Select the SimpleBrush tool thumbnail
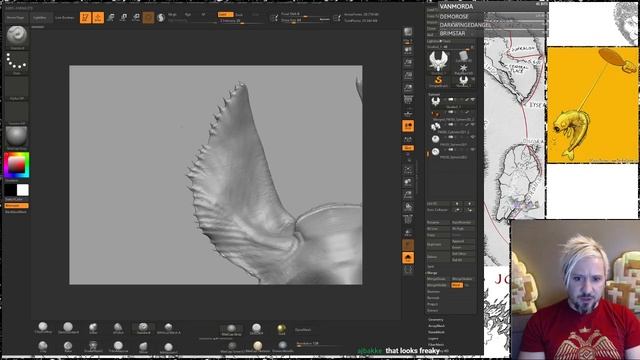Viewport: 640px width, 360px height. (438, 81)
